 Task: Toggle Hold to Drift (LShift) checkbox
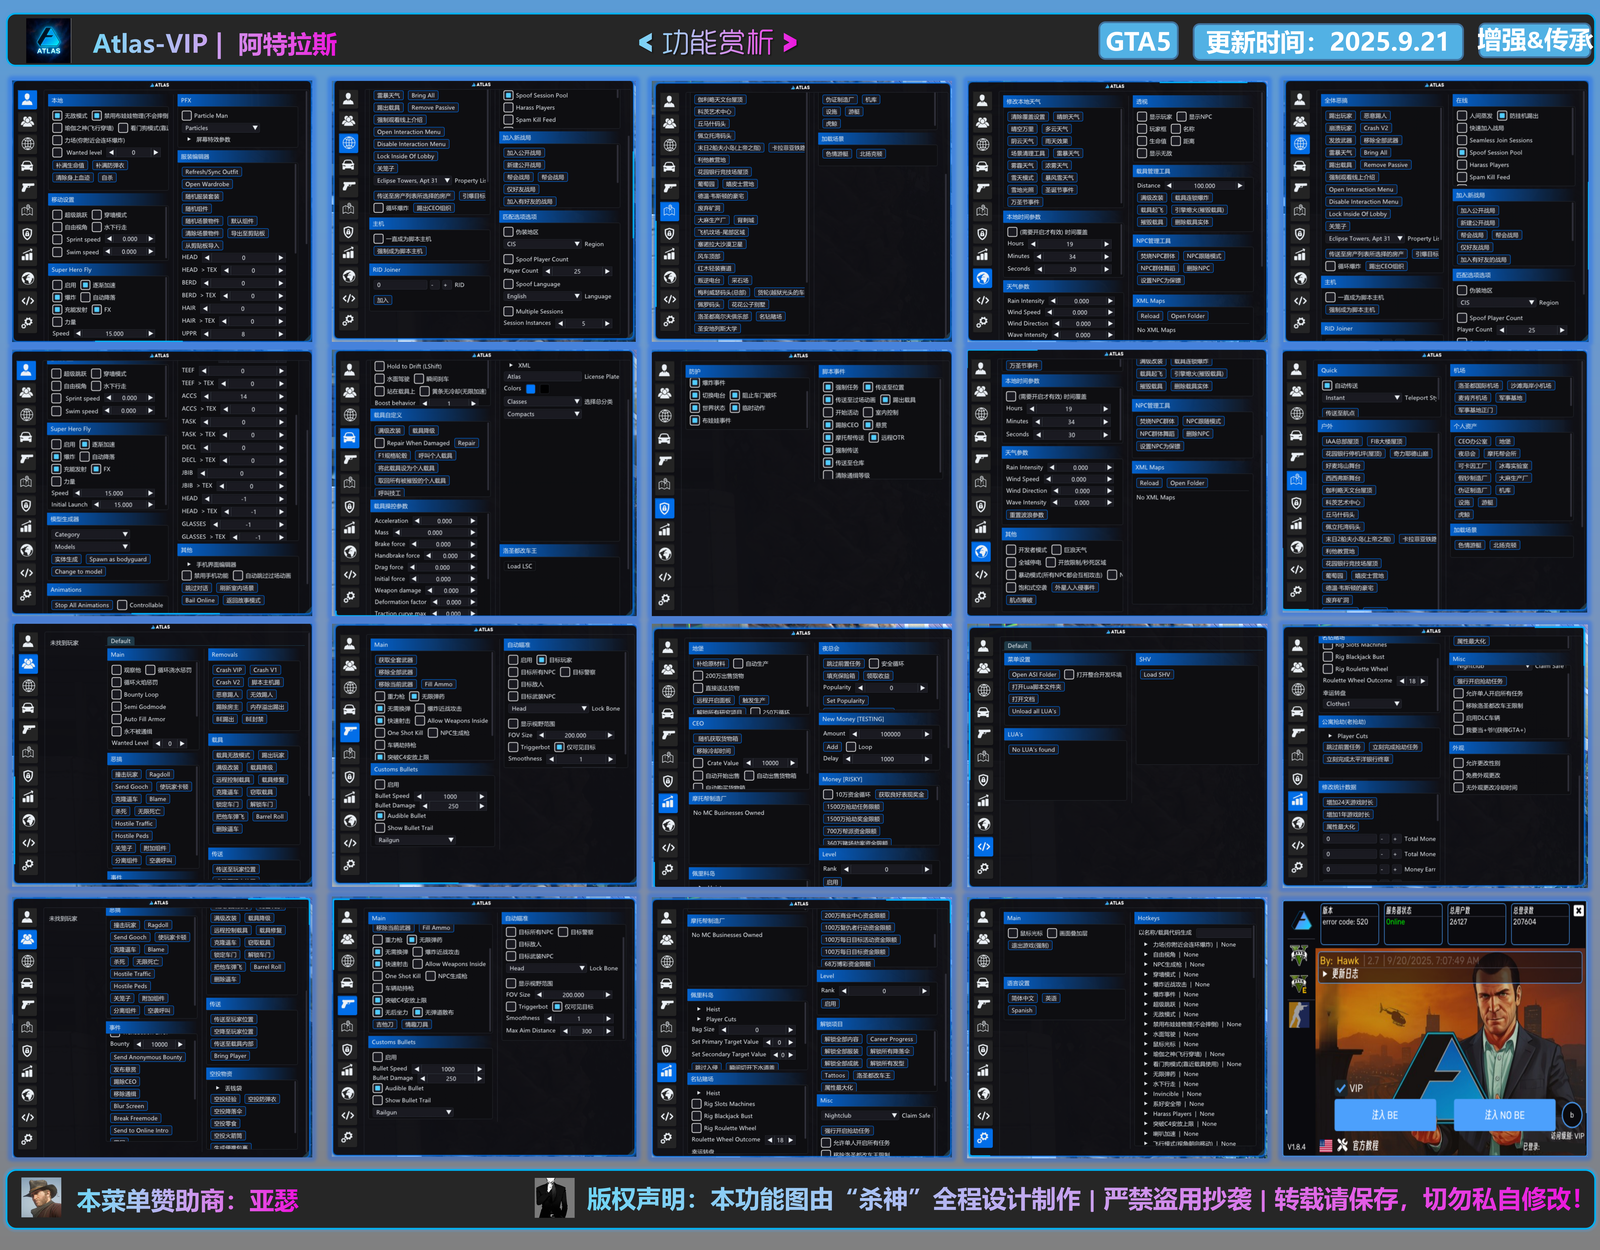pyautogui.click(x=379, y=366)
